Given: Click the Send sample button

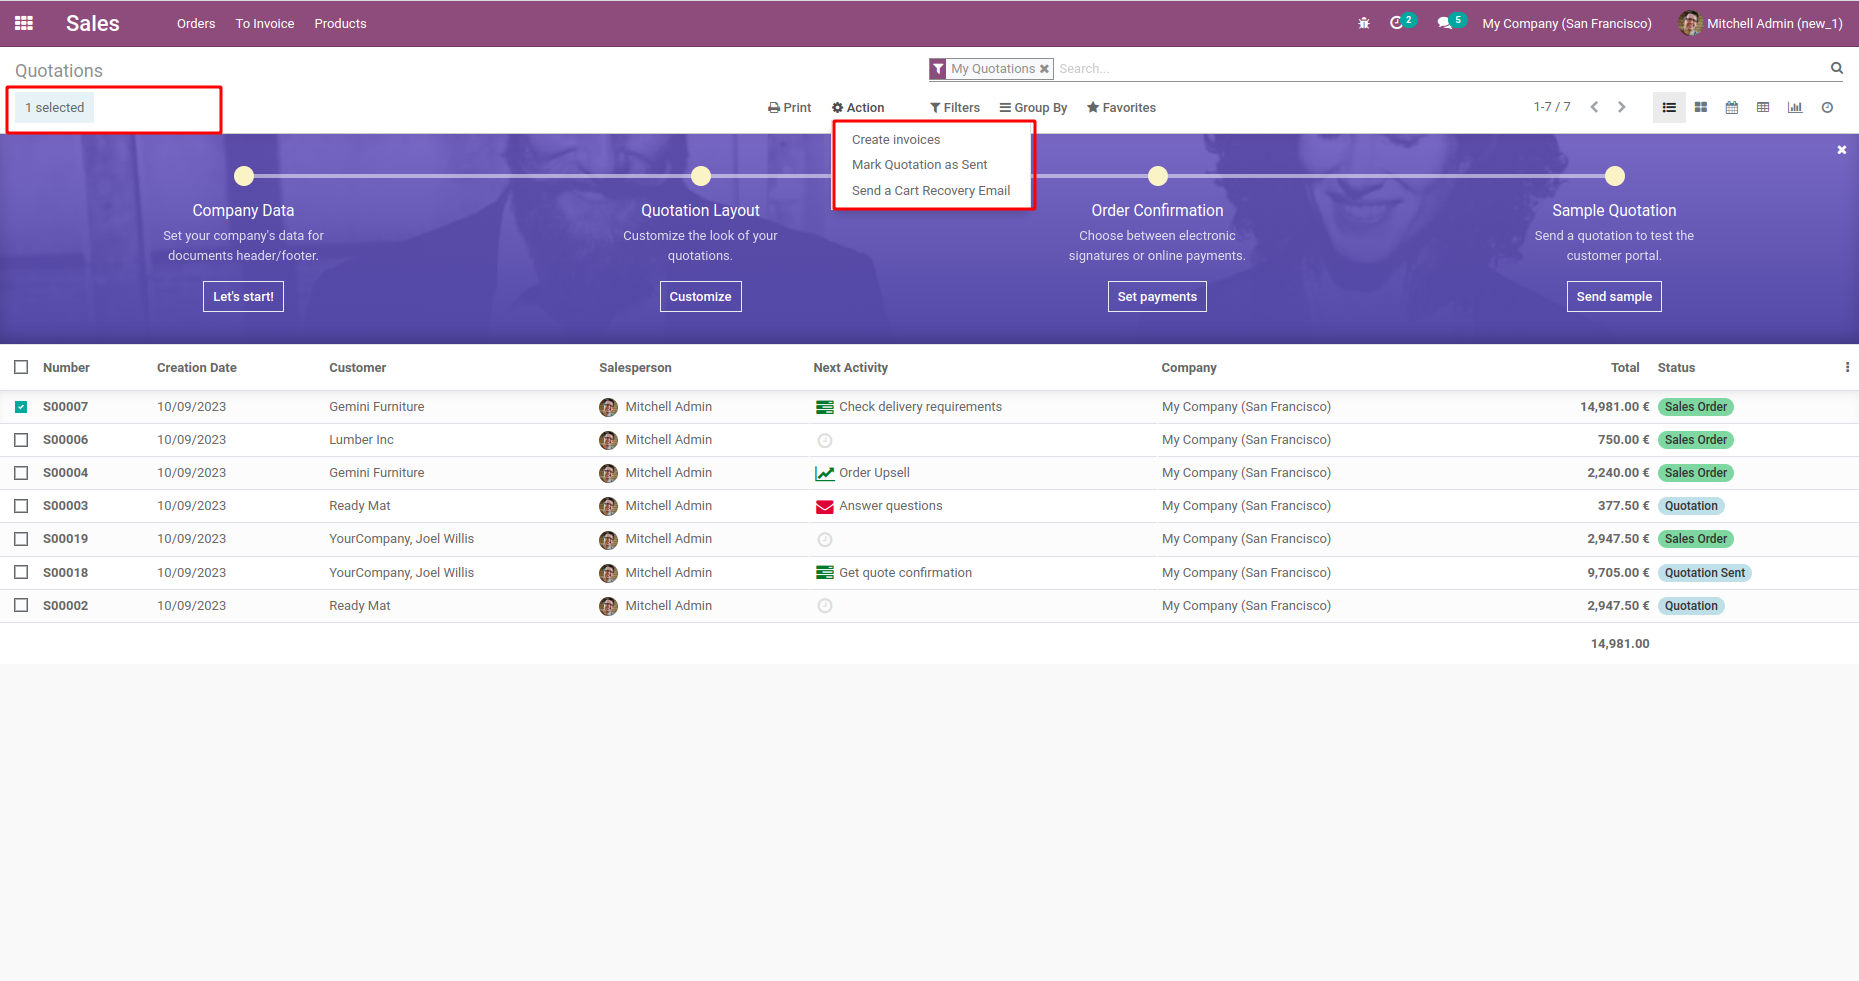Looking at the screenshot, I should [x=1614, y=297].
